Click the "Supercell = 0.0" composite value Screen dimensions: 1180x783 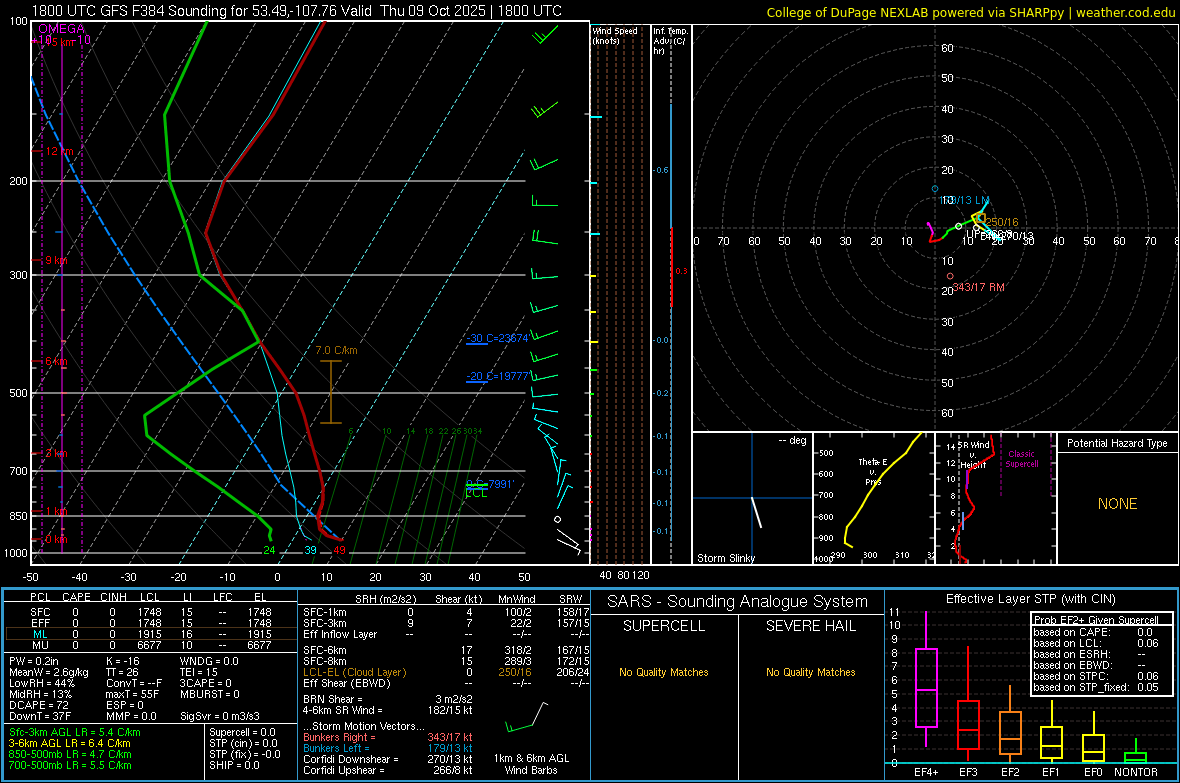coord(242,732)
